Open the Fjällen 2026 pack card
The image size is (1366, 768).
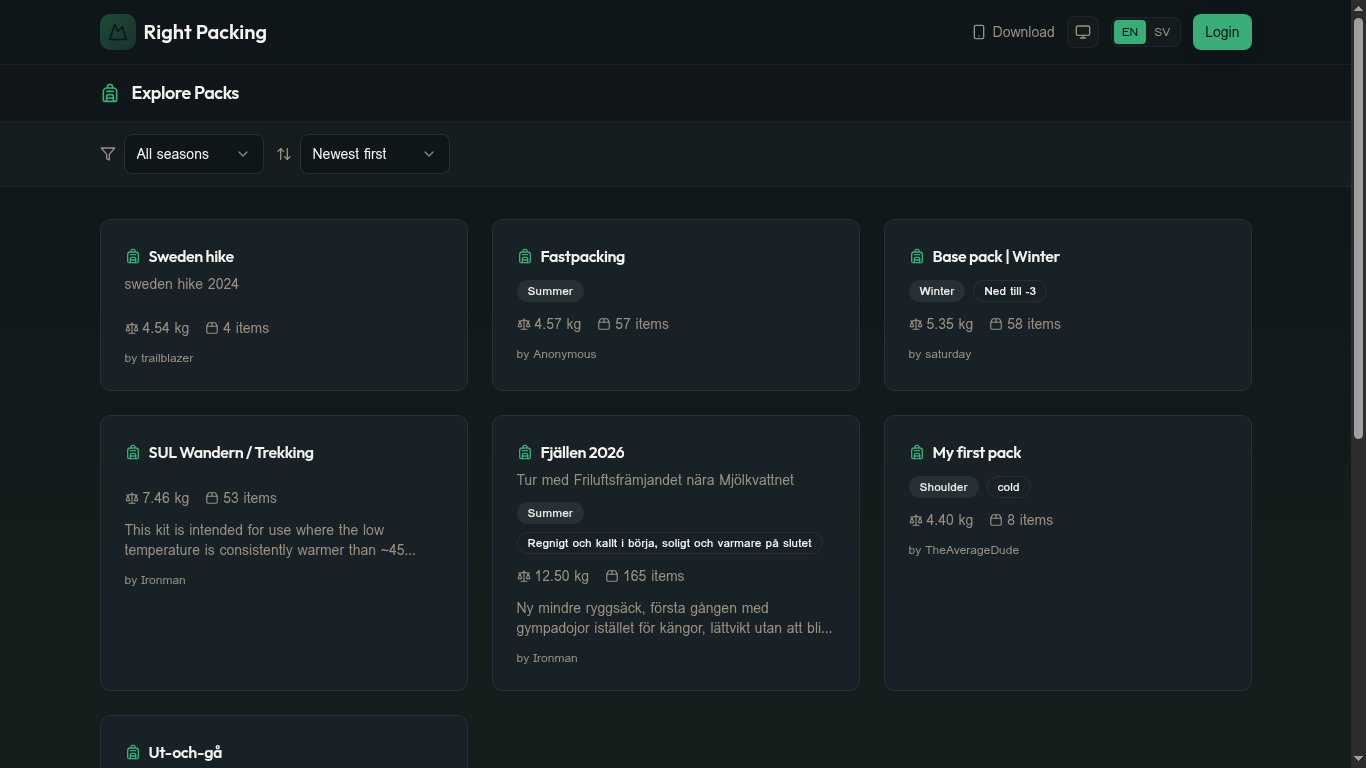click(x=676, y=553)
